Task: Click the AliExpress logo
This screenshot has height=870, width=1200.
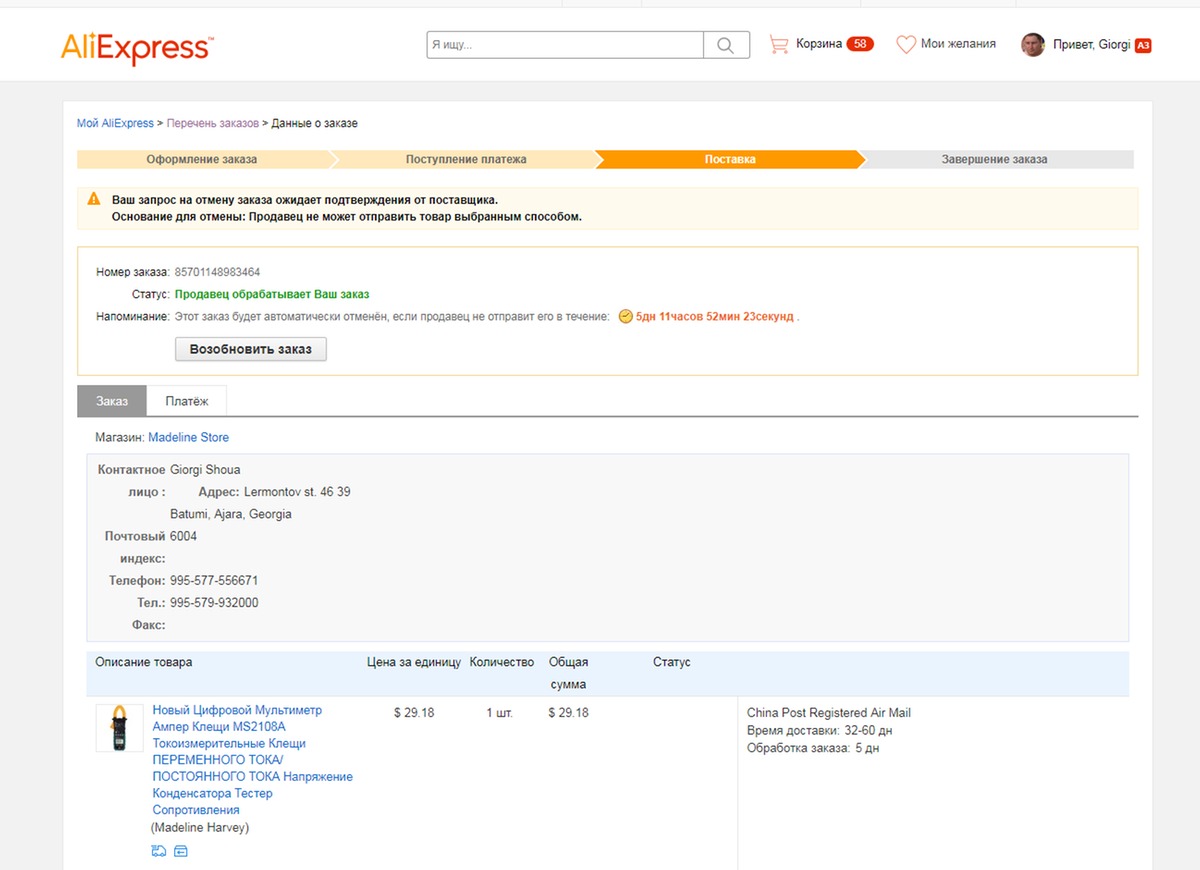Action: coord(136,47)
